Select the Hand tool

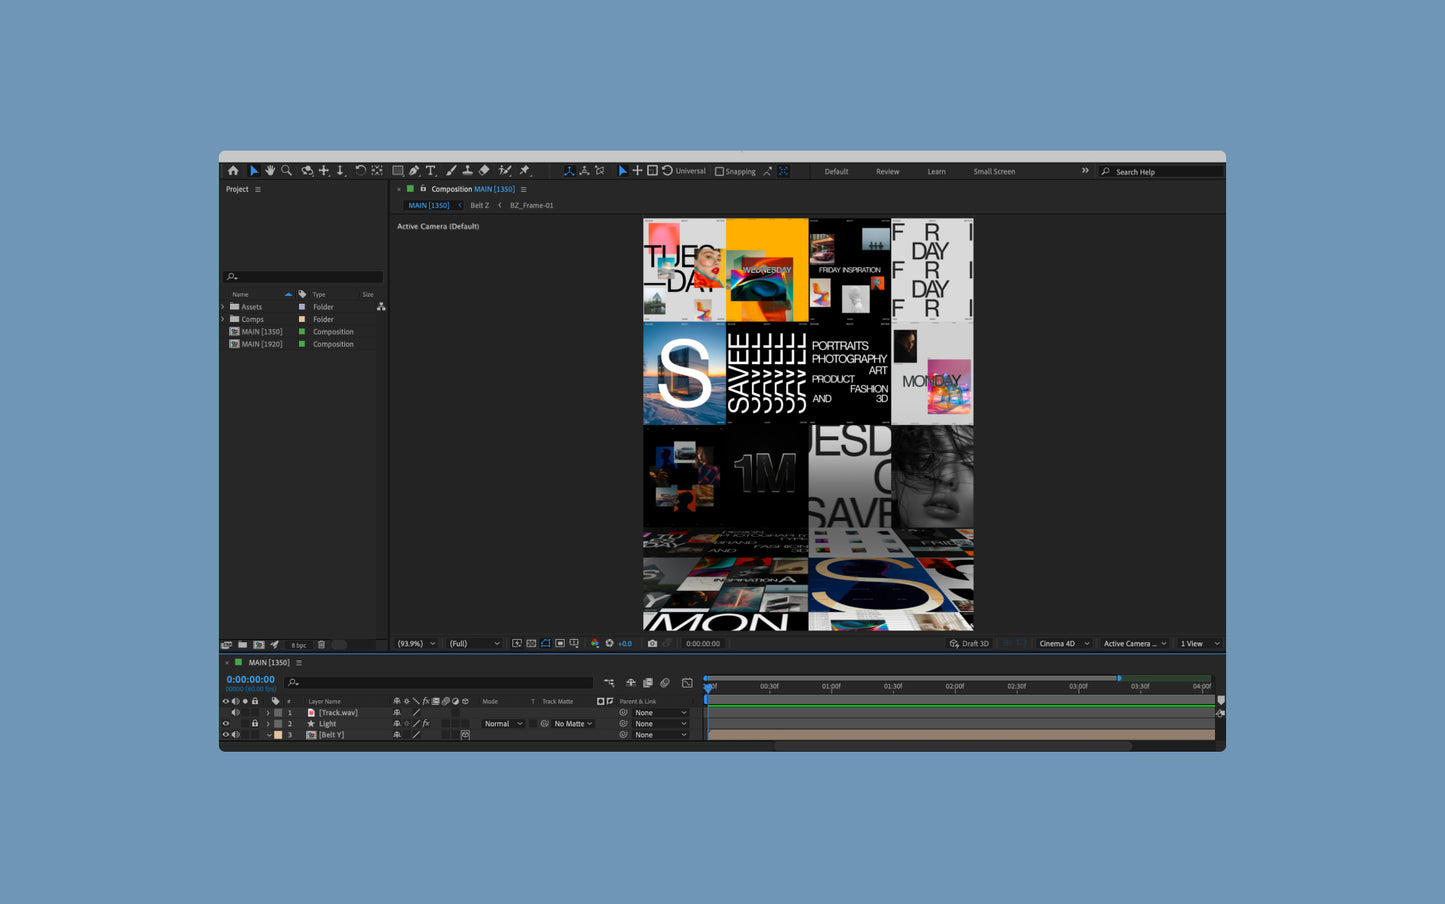[x=270, y=171]
